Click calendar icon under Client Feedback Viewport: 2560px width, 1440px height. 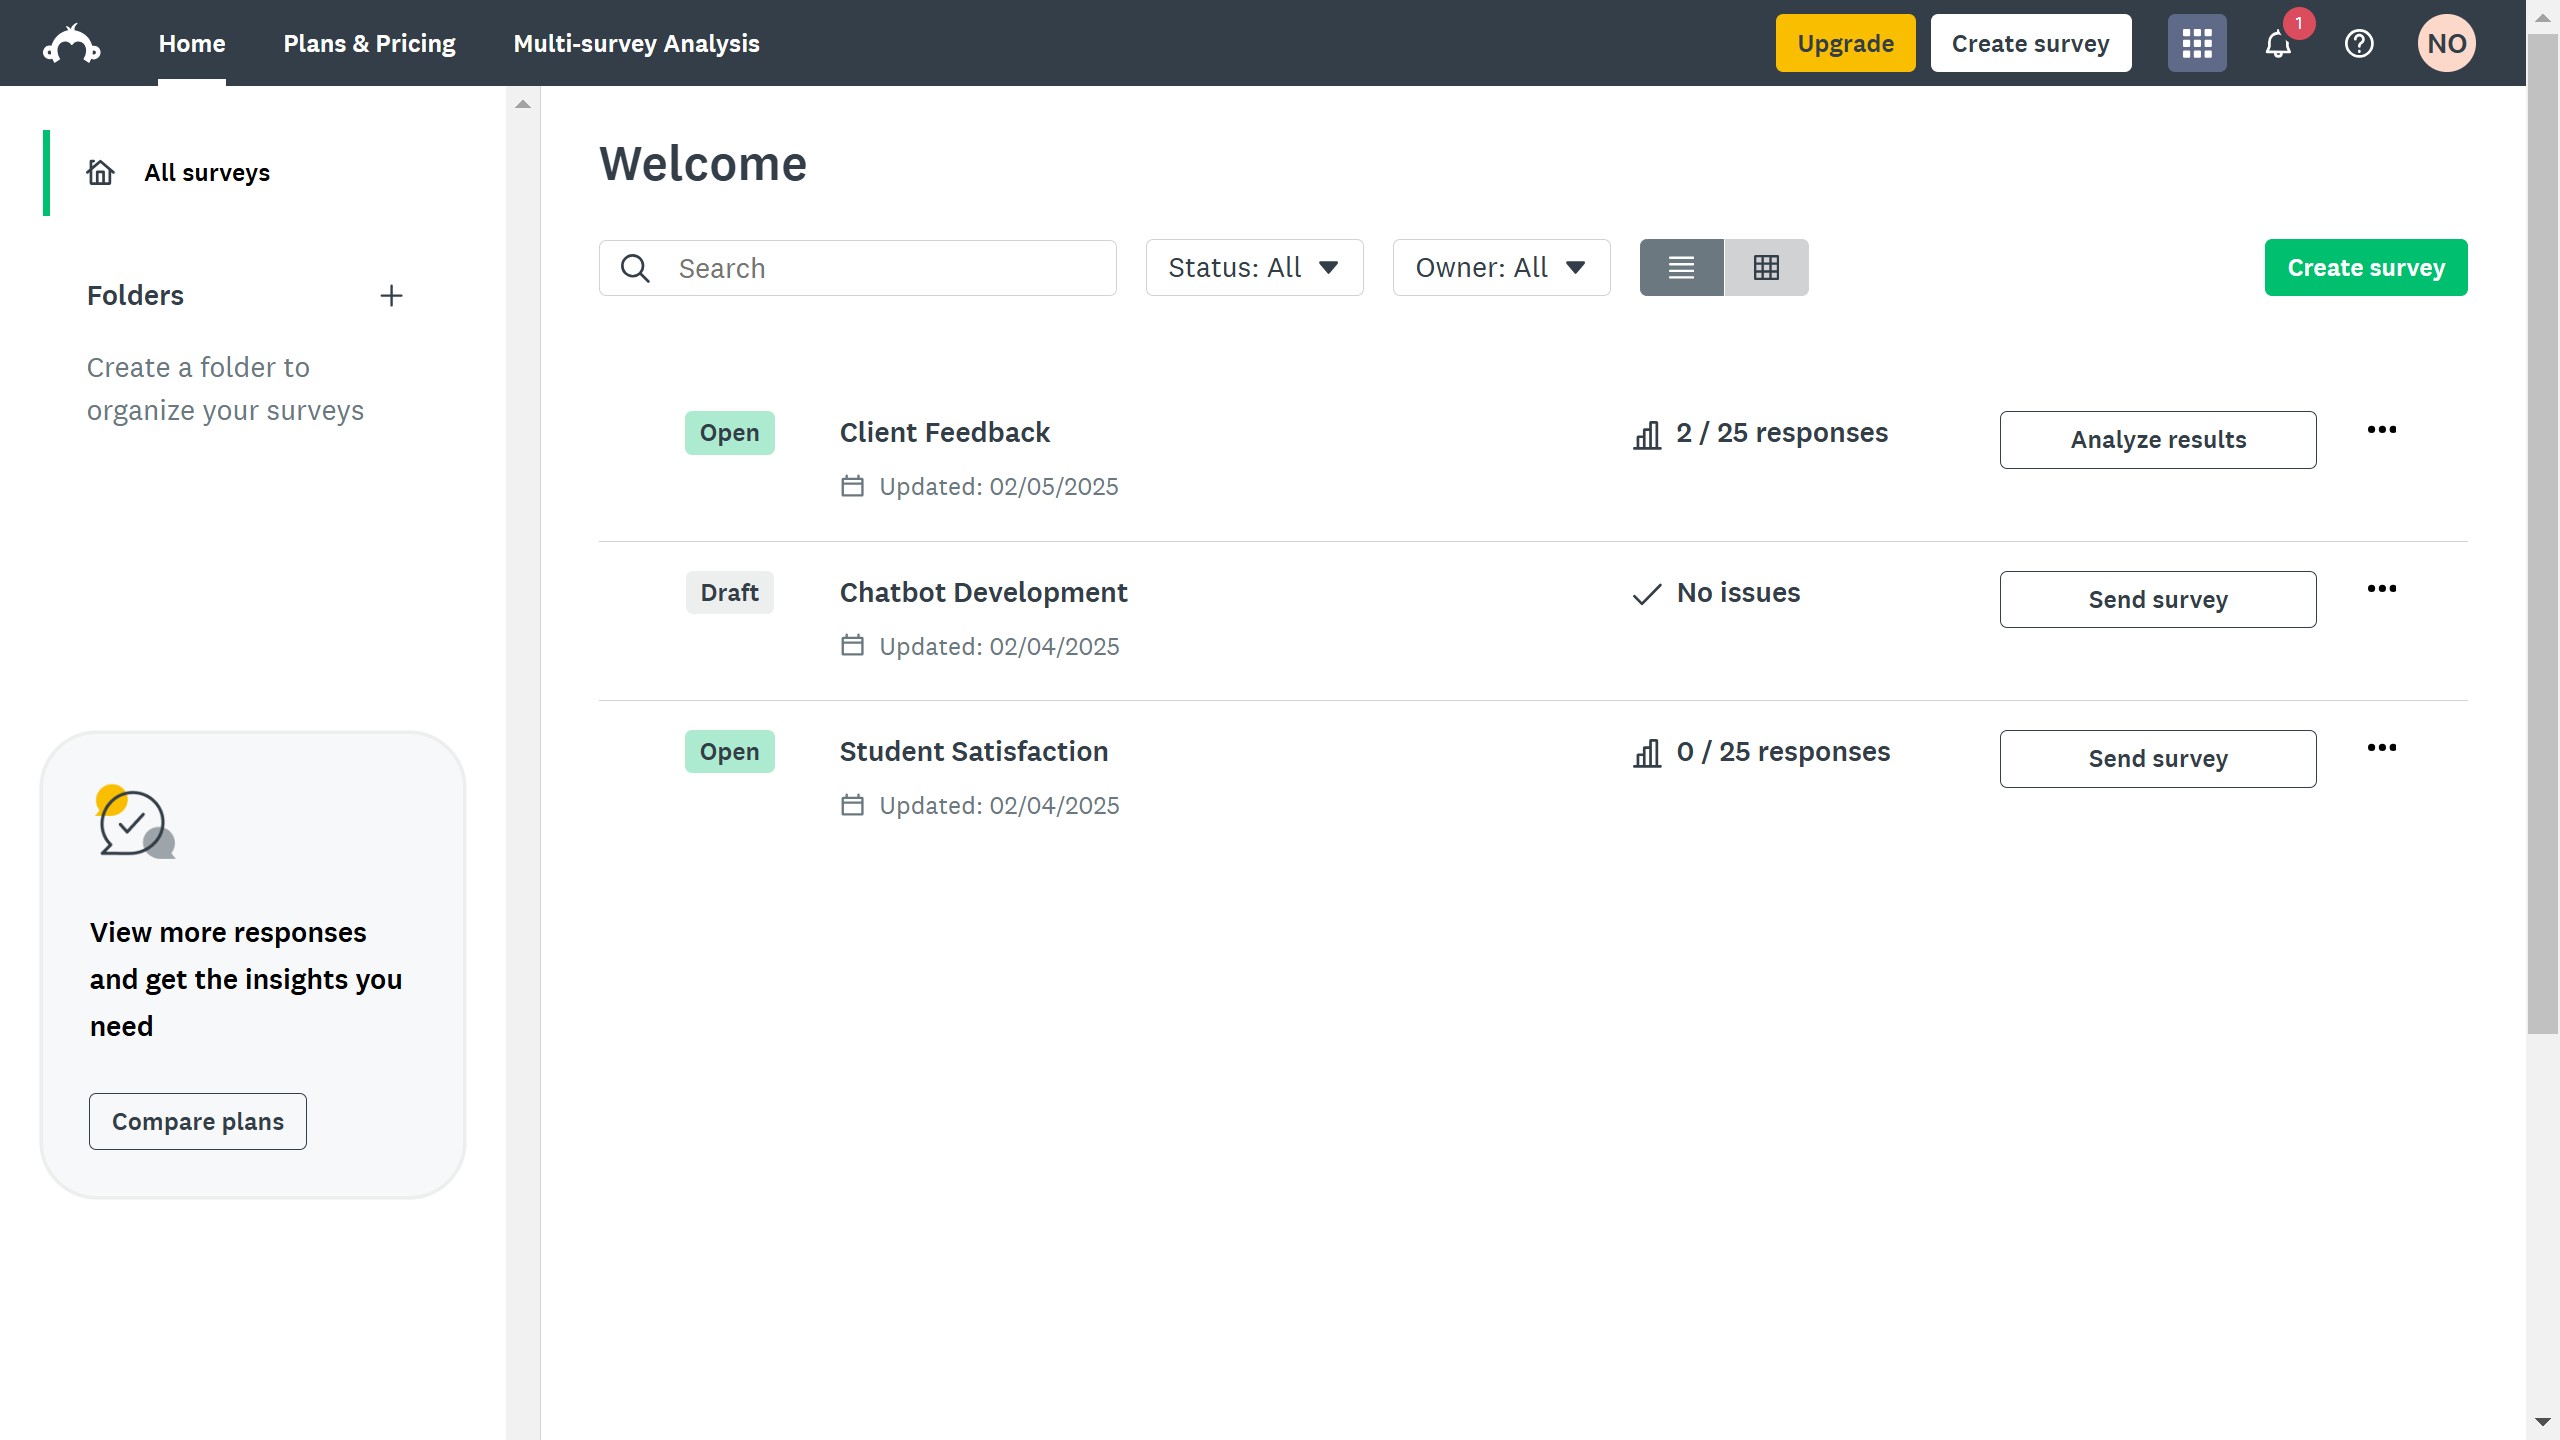point(852,487)
